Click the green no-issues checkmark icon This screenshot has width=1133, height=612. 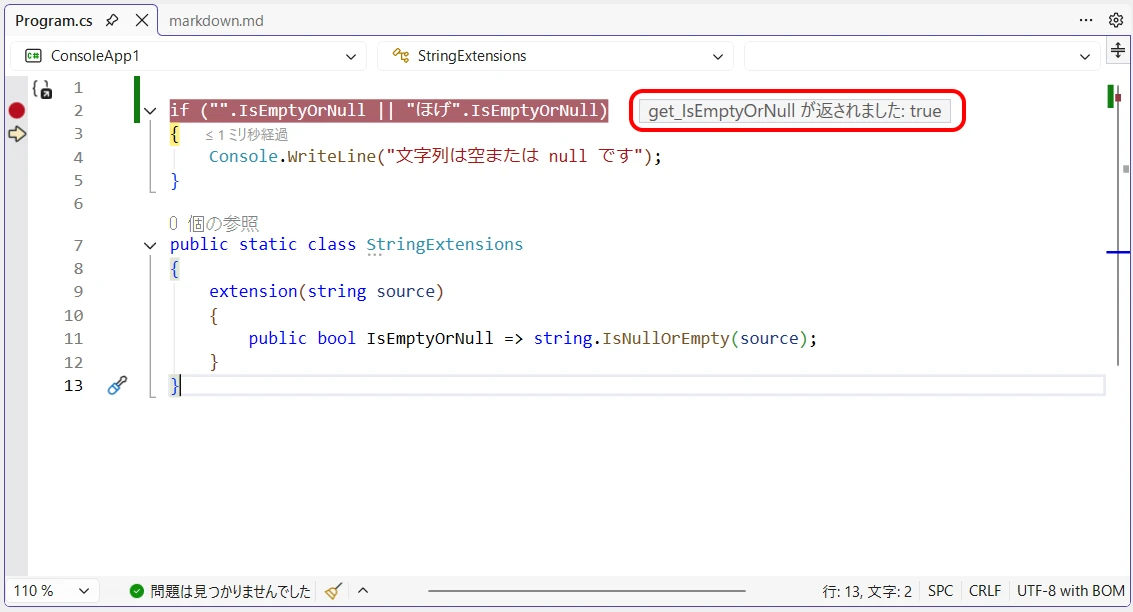(137, 591)
